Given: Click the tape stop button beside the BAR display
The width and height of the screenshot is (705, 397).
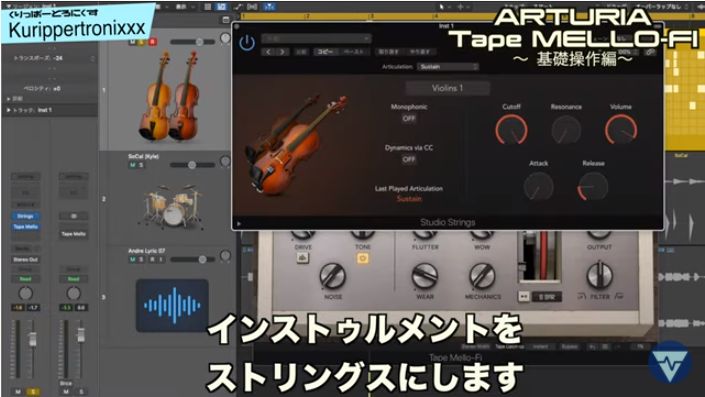Looking at the screenshot, I should point(524,297).
